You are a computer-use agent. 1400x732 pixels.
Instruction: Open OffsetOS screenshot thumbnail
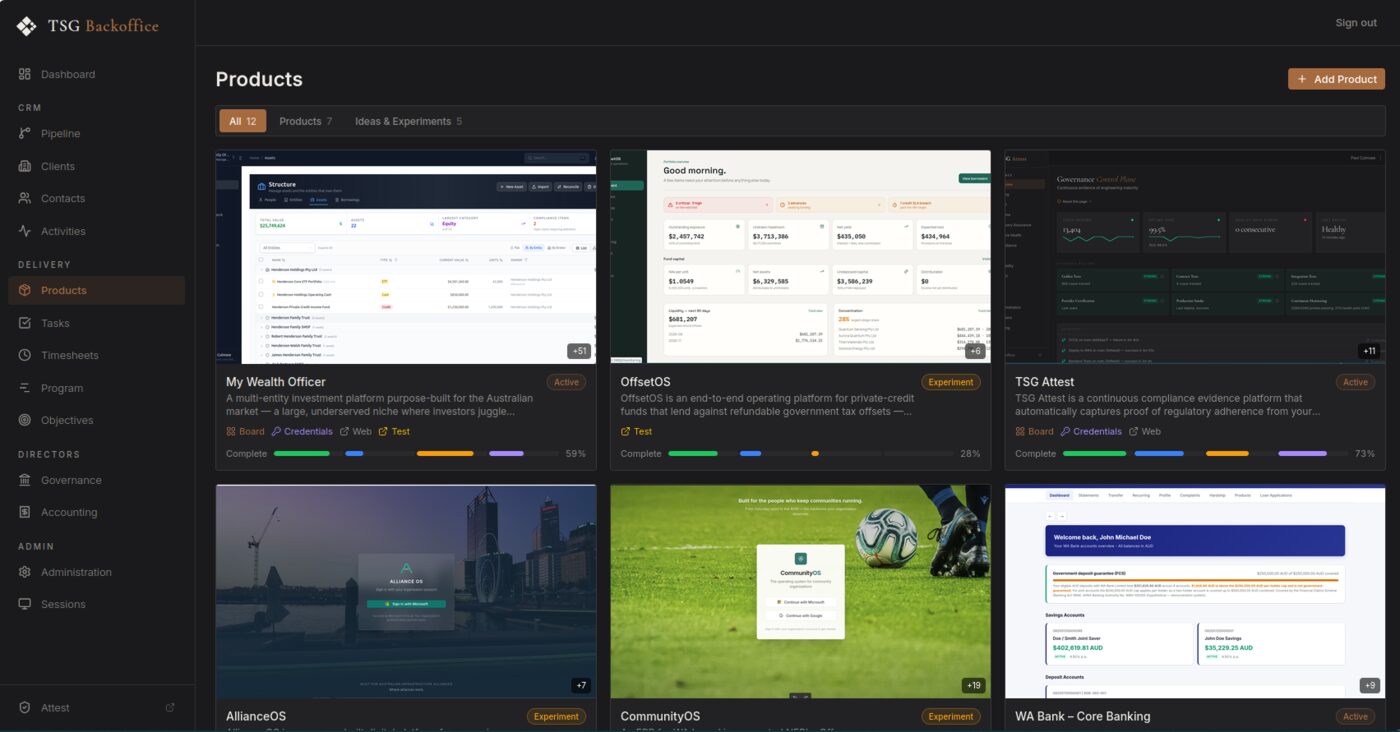(801, 257)
